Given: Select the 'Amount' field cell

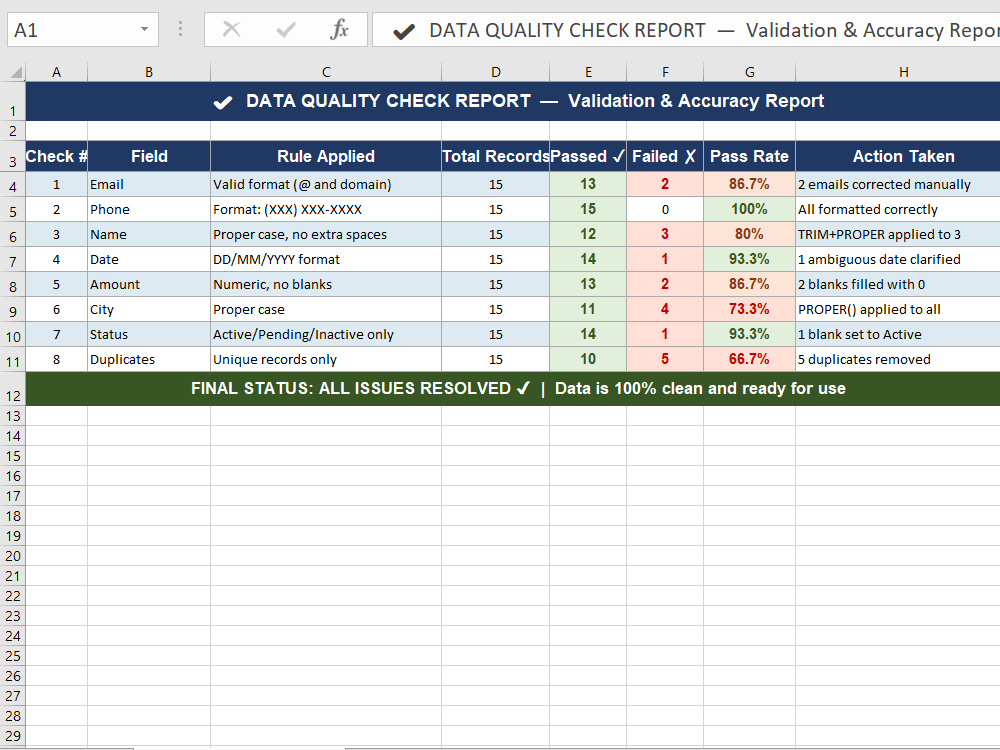Looking at the screenshot, I should [x=149, y=284].
